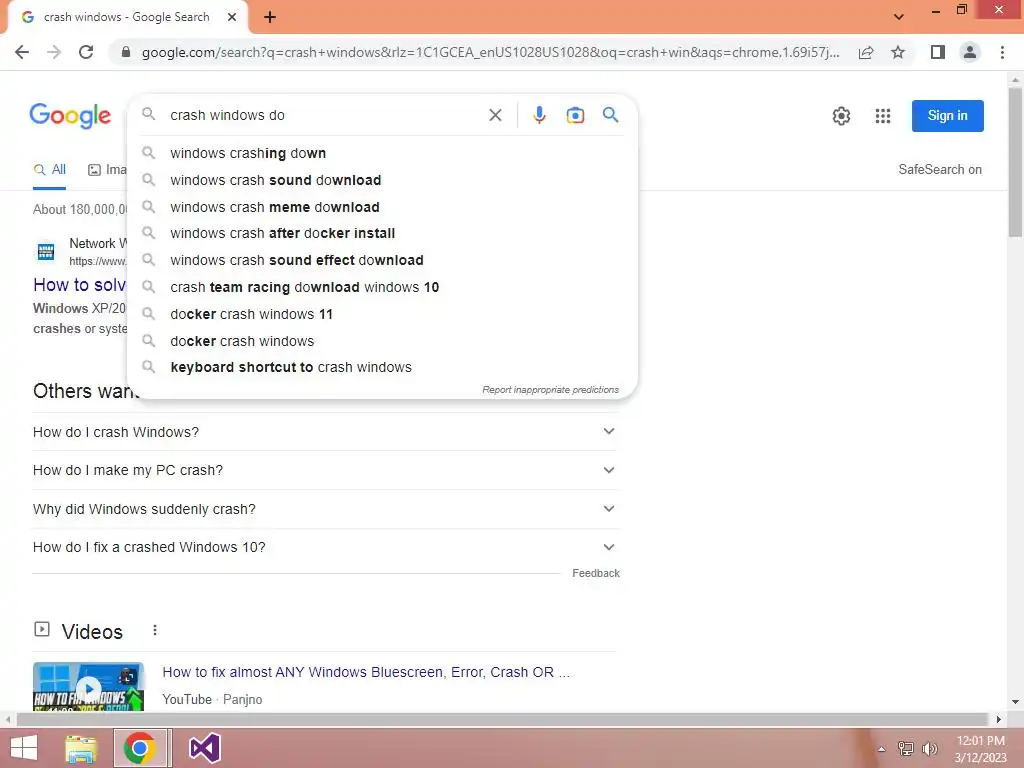This screenshot has height=768, width=1024.
Task: Click SafeSearch on
Action: pyautogui.click(x=940, y=170)
